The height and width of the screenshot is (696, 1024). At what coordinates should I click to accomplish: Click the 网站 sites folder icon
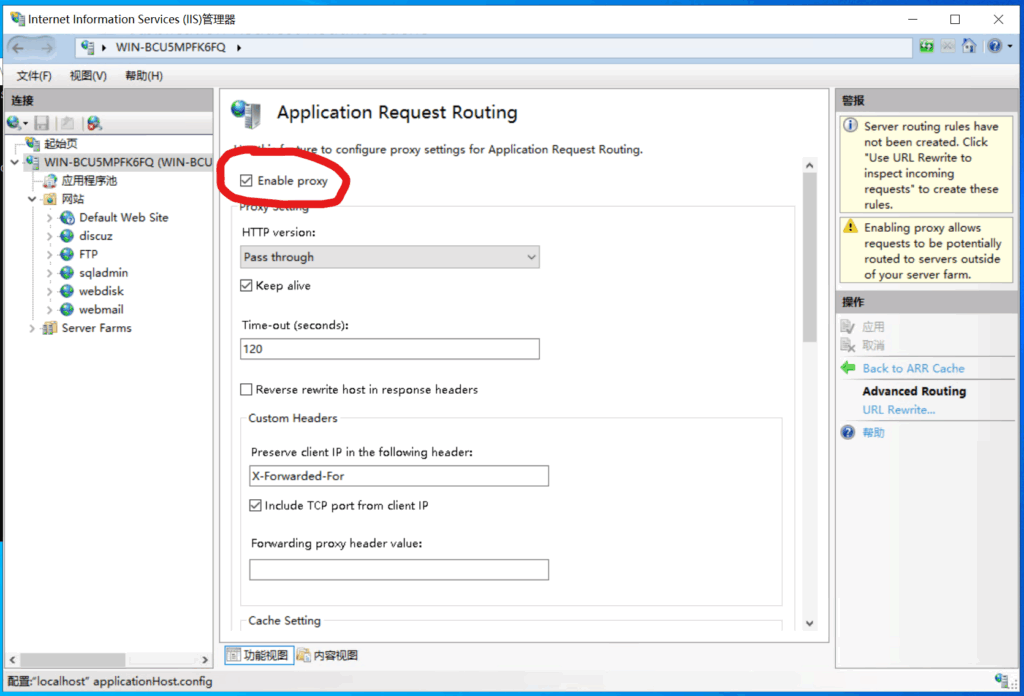[x=50, y=199]
